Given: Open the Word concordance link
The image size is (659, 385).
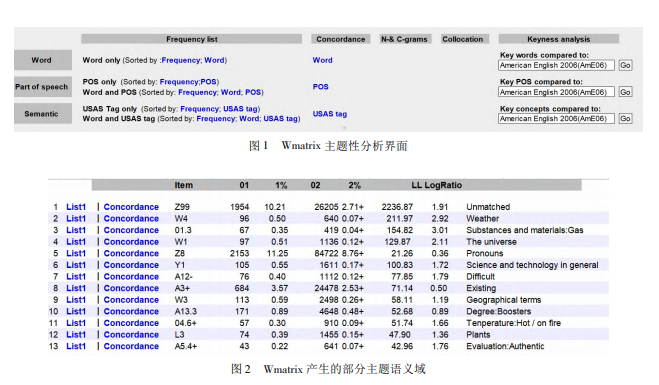Looking at the screenshot, I should point(322,60).
